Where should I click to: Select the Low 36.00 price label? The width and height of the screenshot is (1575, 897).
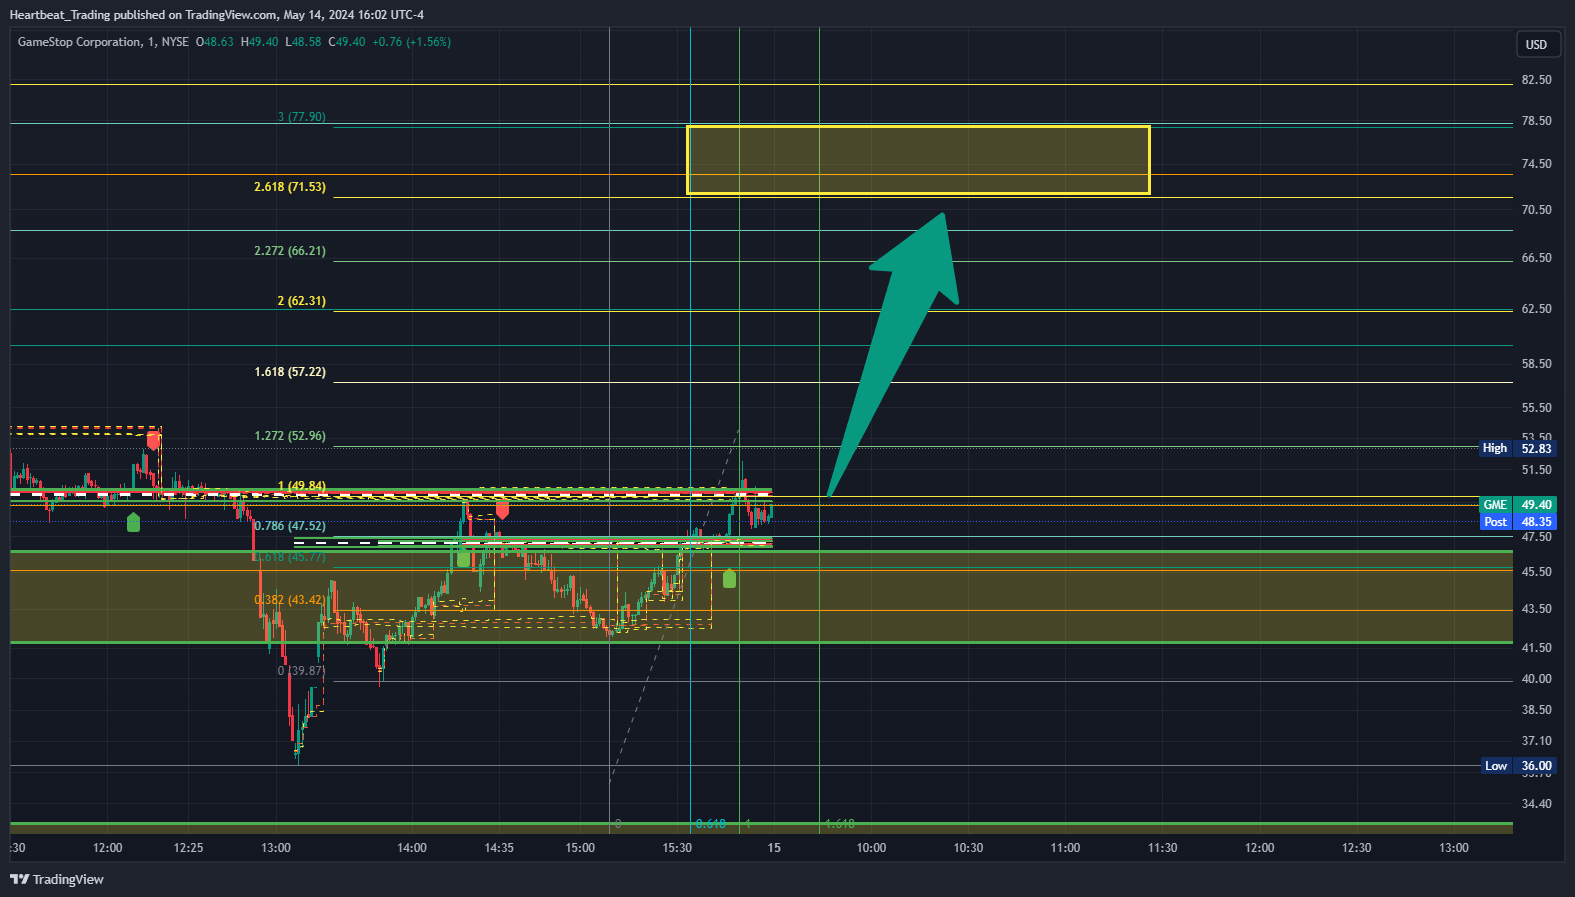point(1517,766)
